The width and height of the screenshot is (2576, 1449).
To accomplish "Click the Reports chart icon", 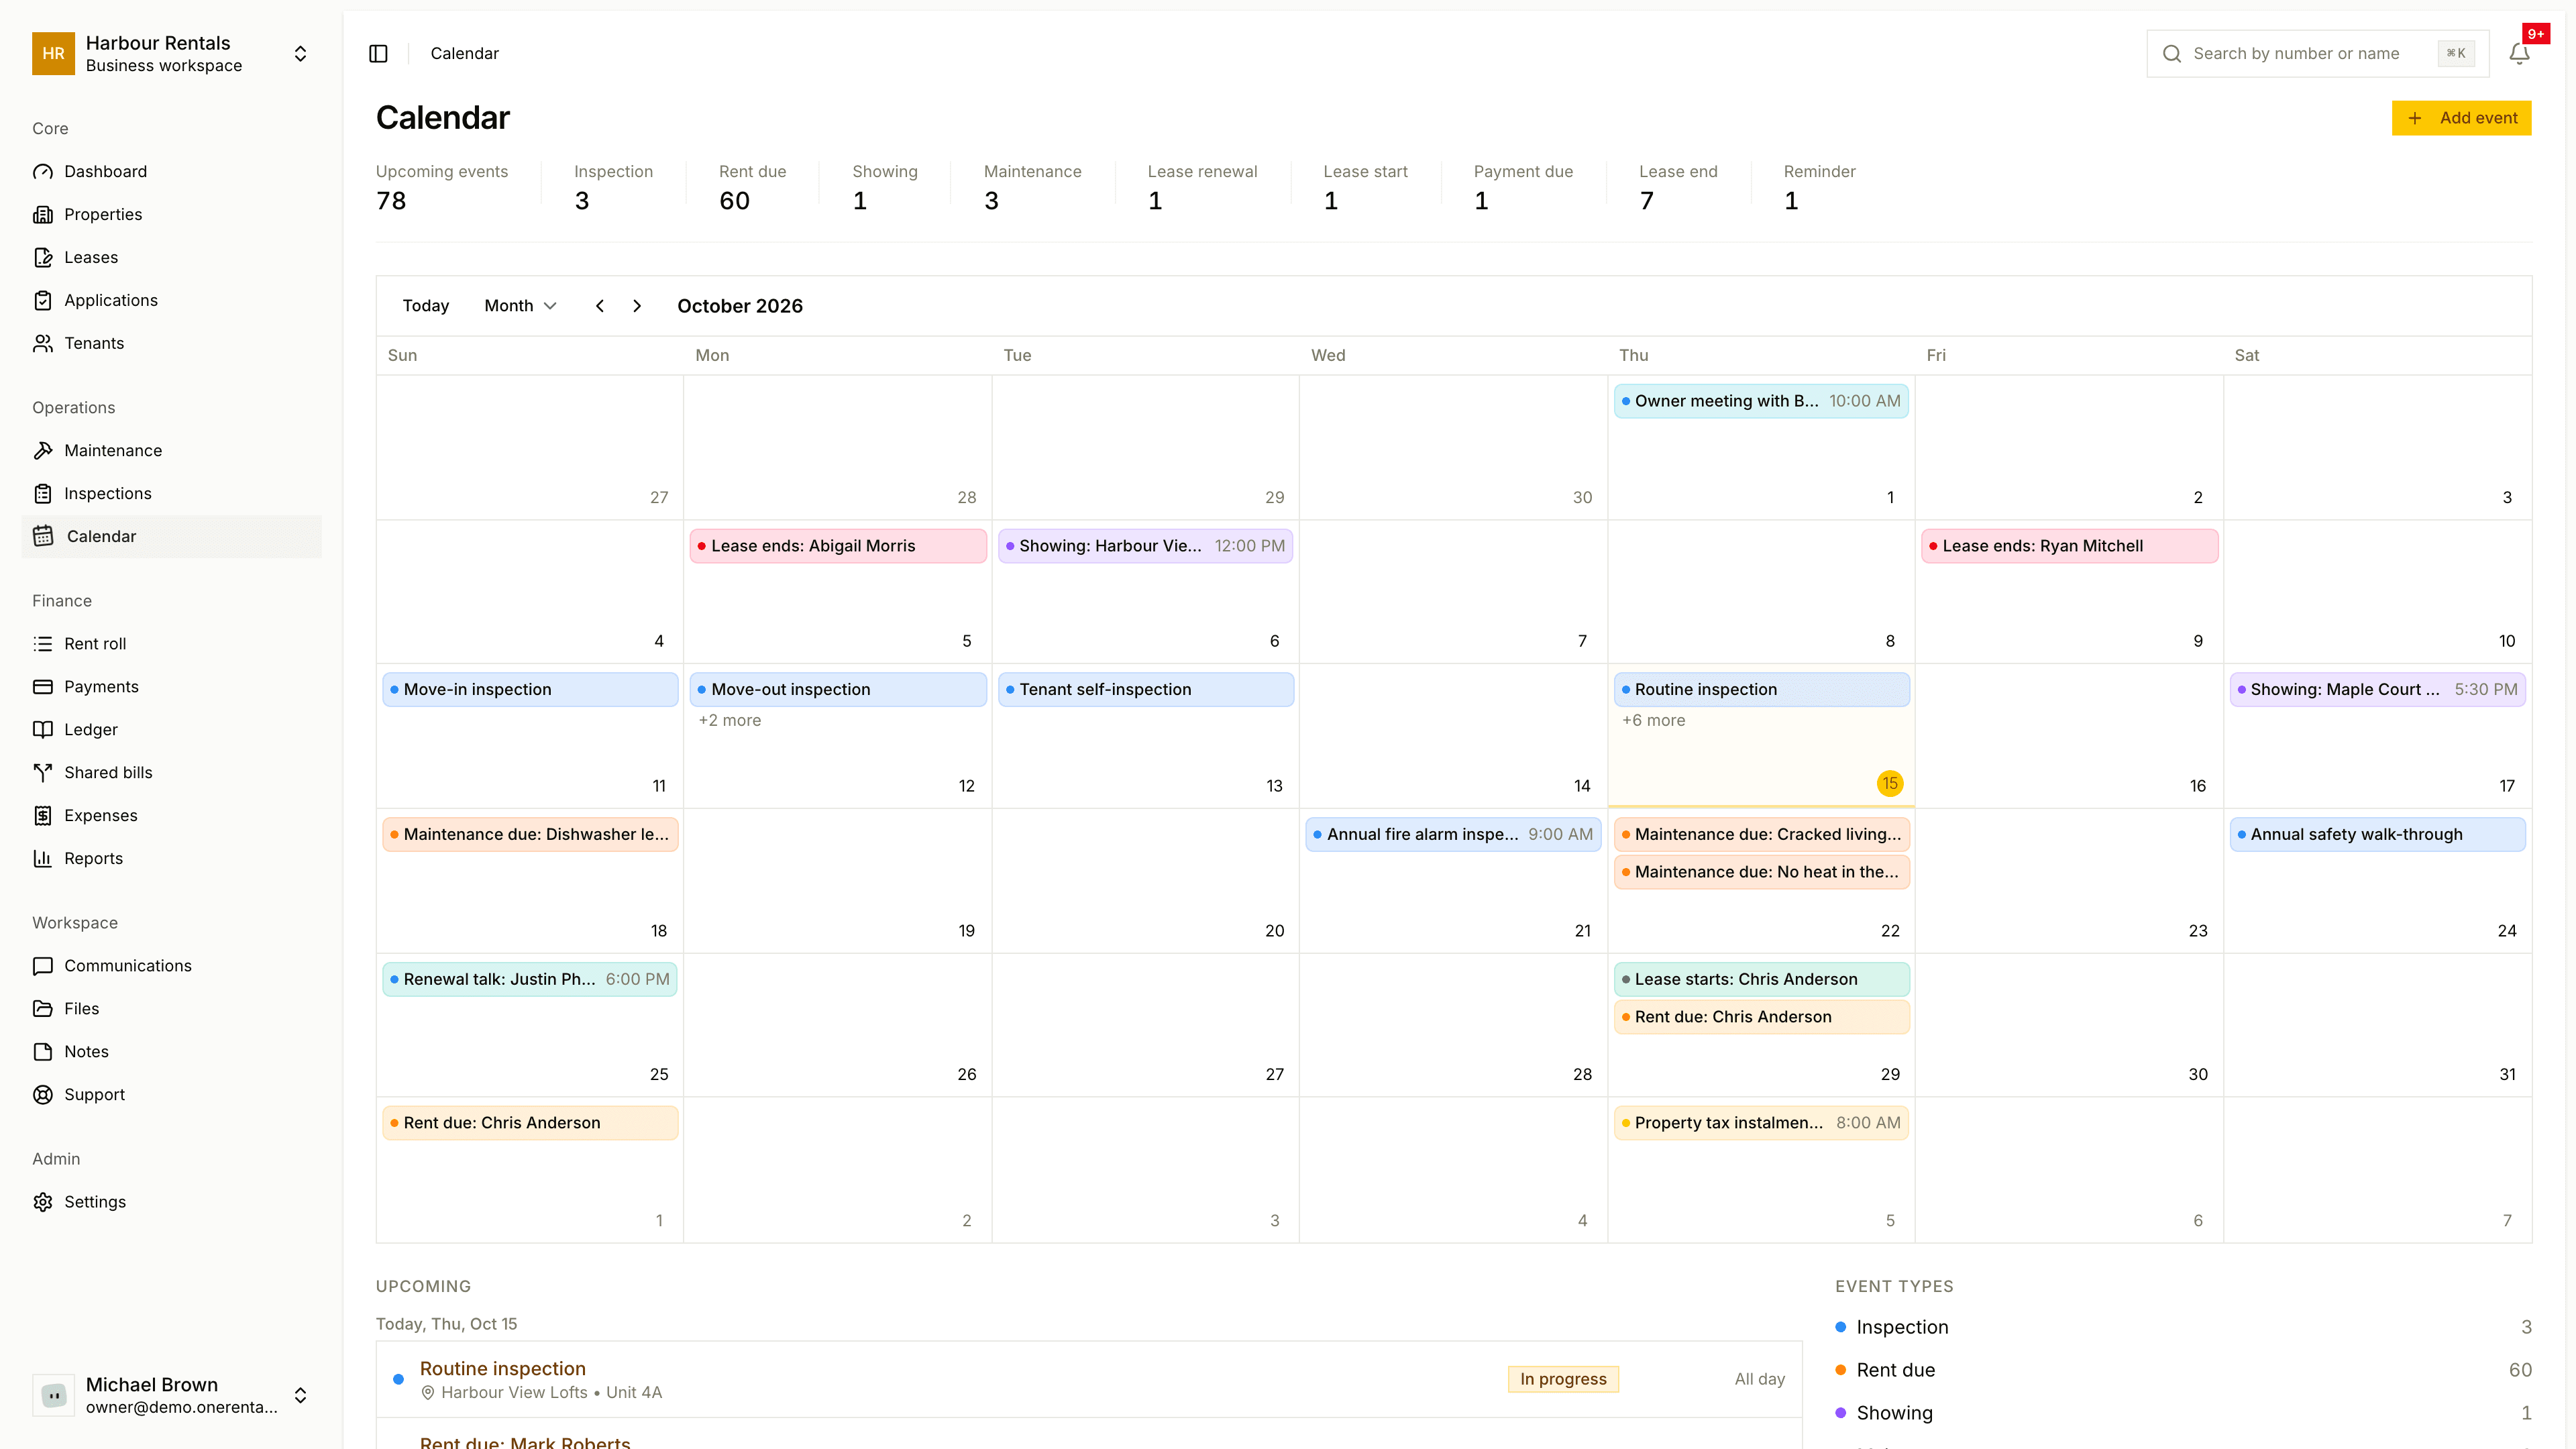I will pyautogui.click(x=42, y=859).
